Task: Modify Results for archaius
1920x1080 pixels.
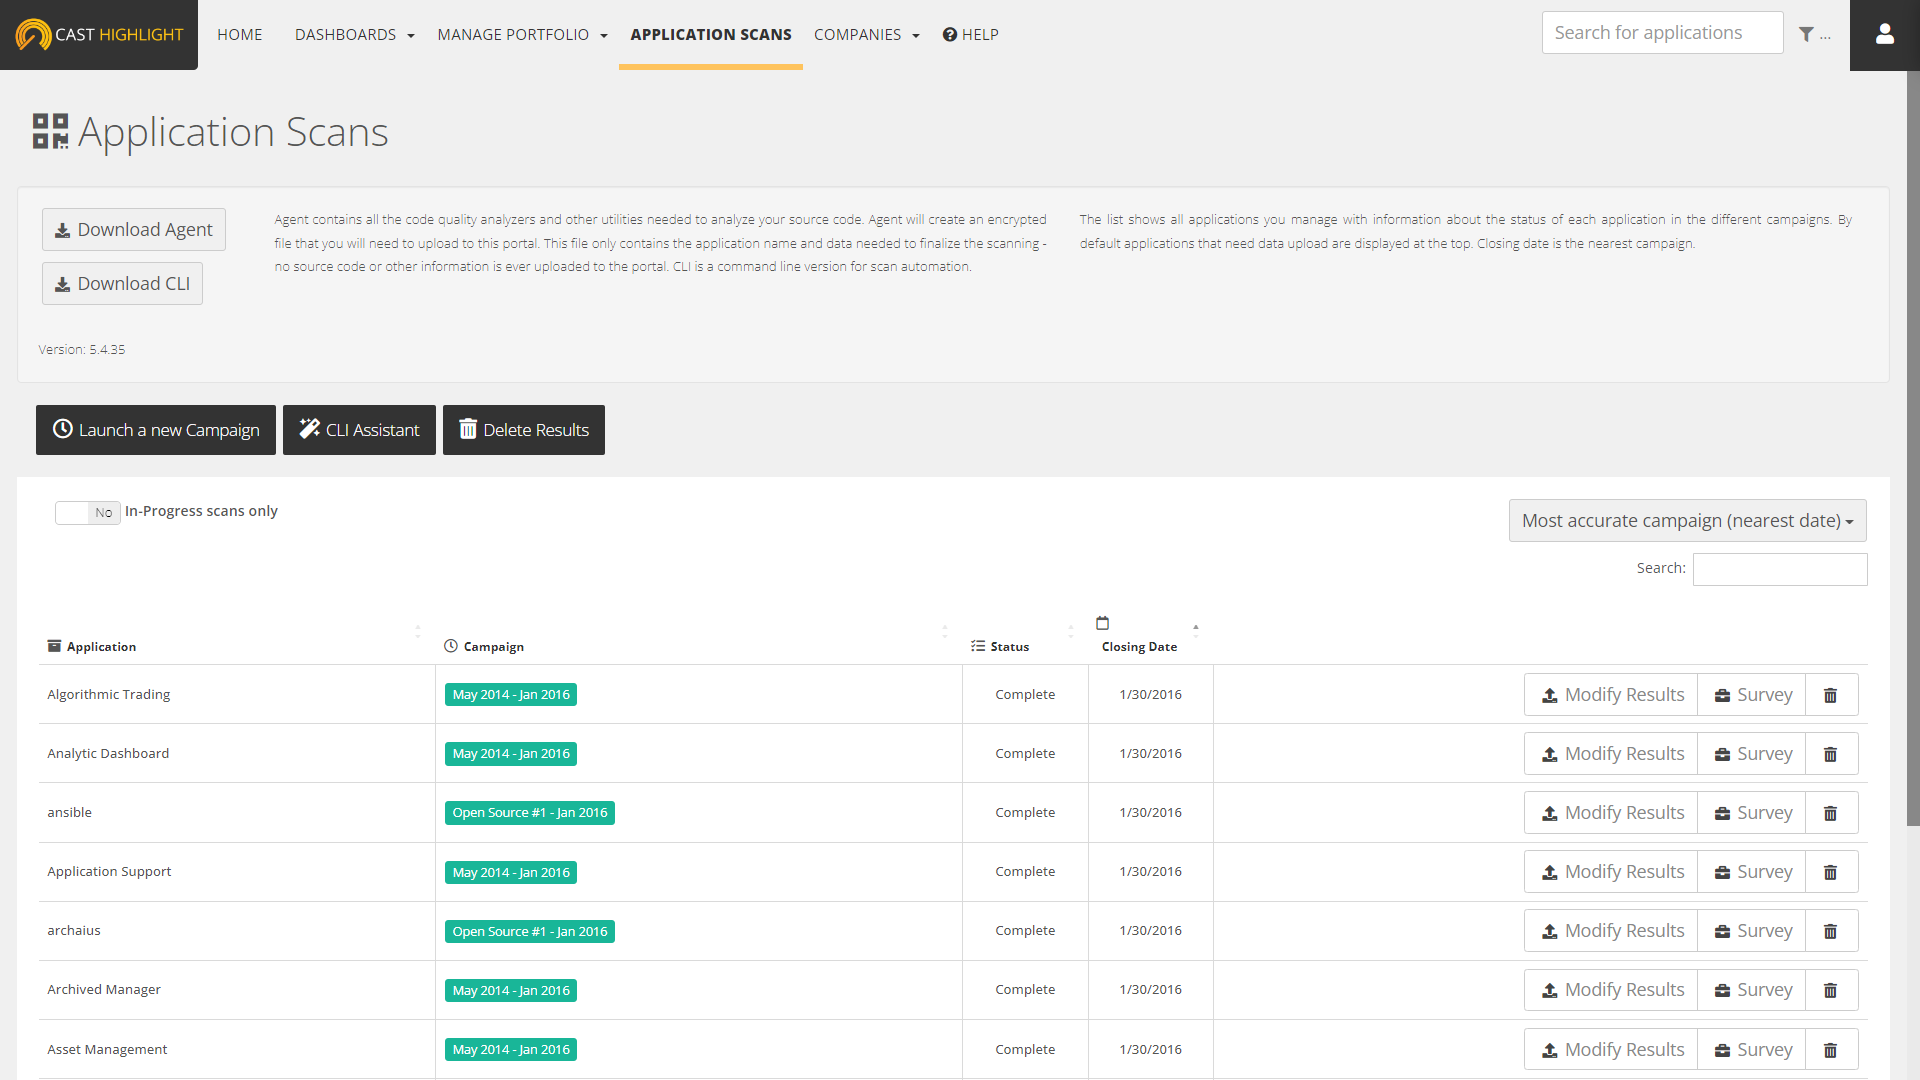Action: [1611, 931]
